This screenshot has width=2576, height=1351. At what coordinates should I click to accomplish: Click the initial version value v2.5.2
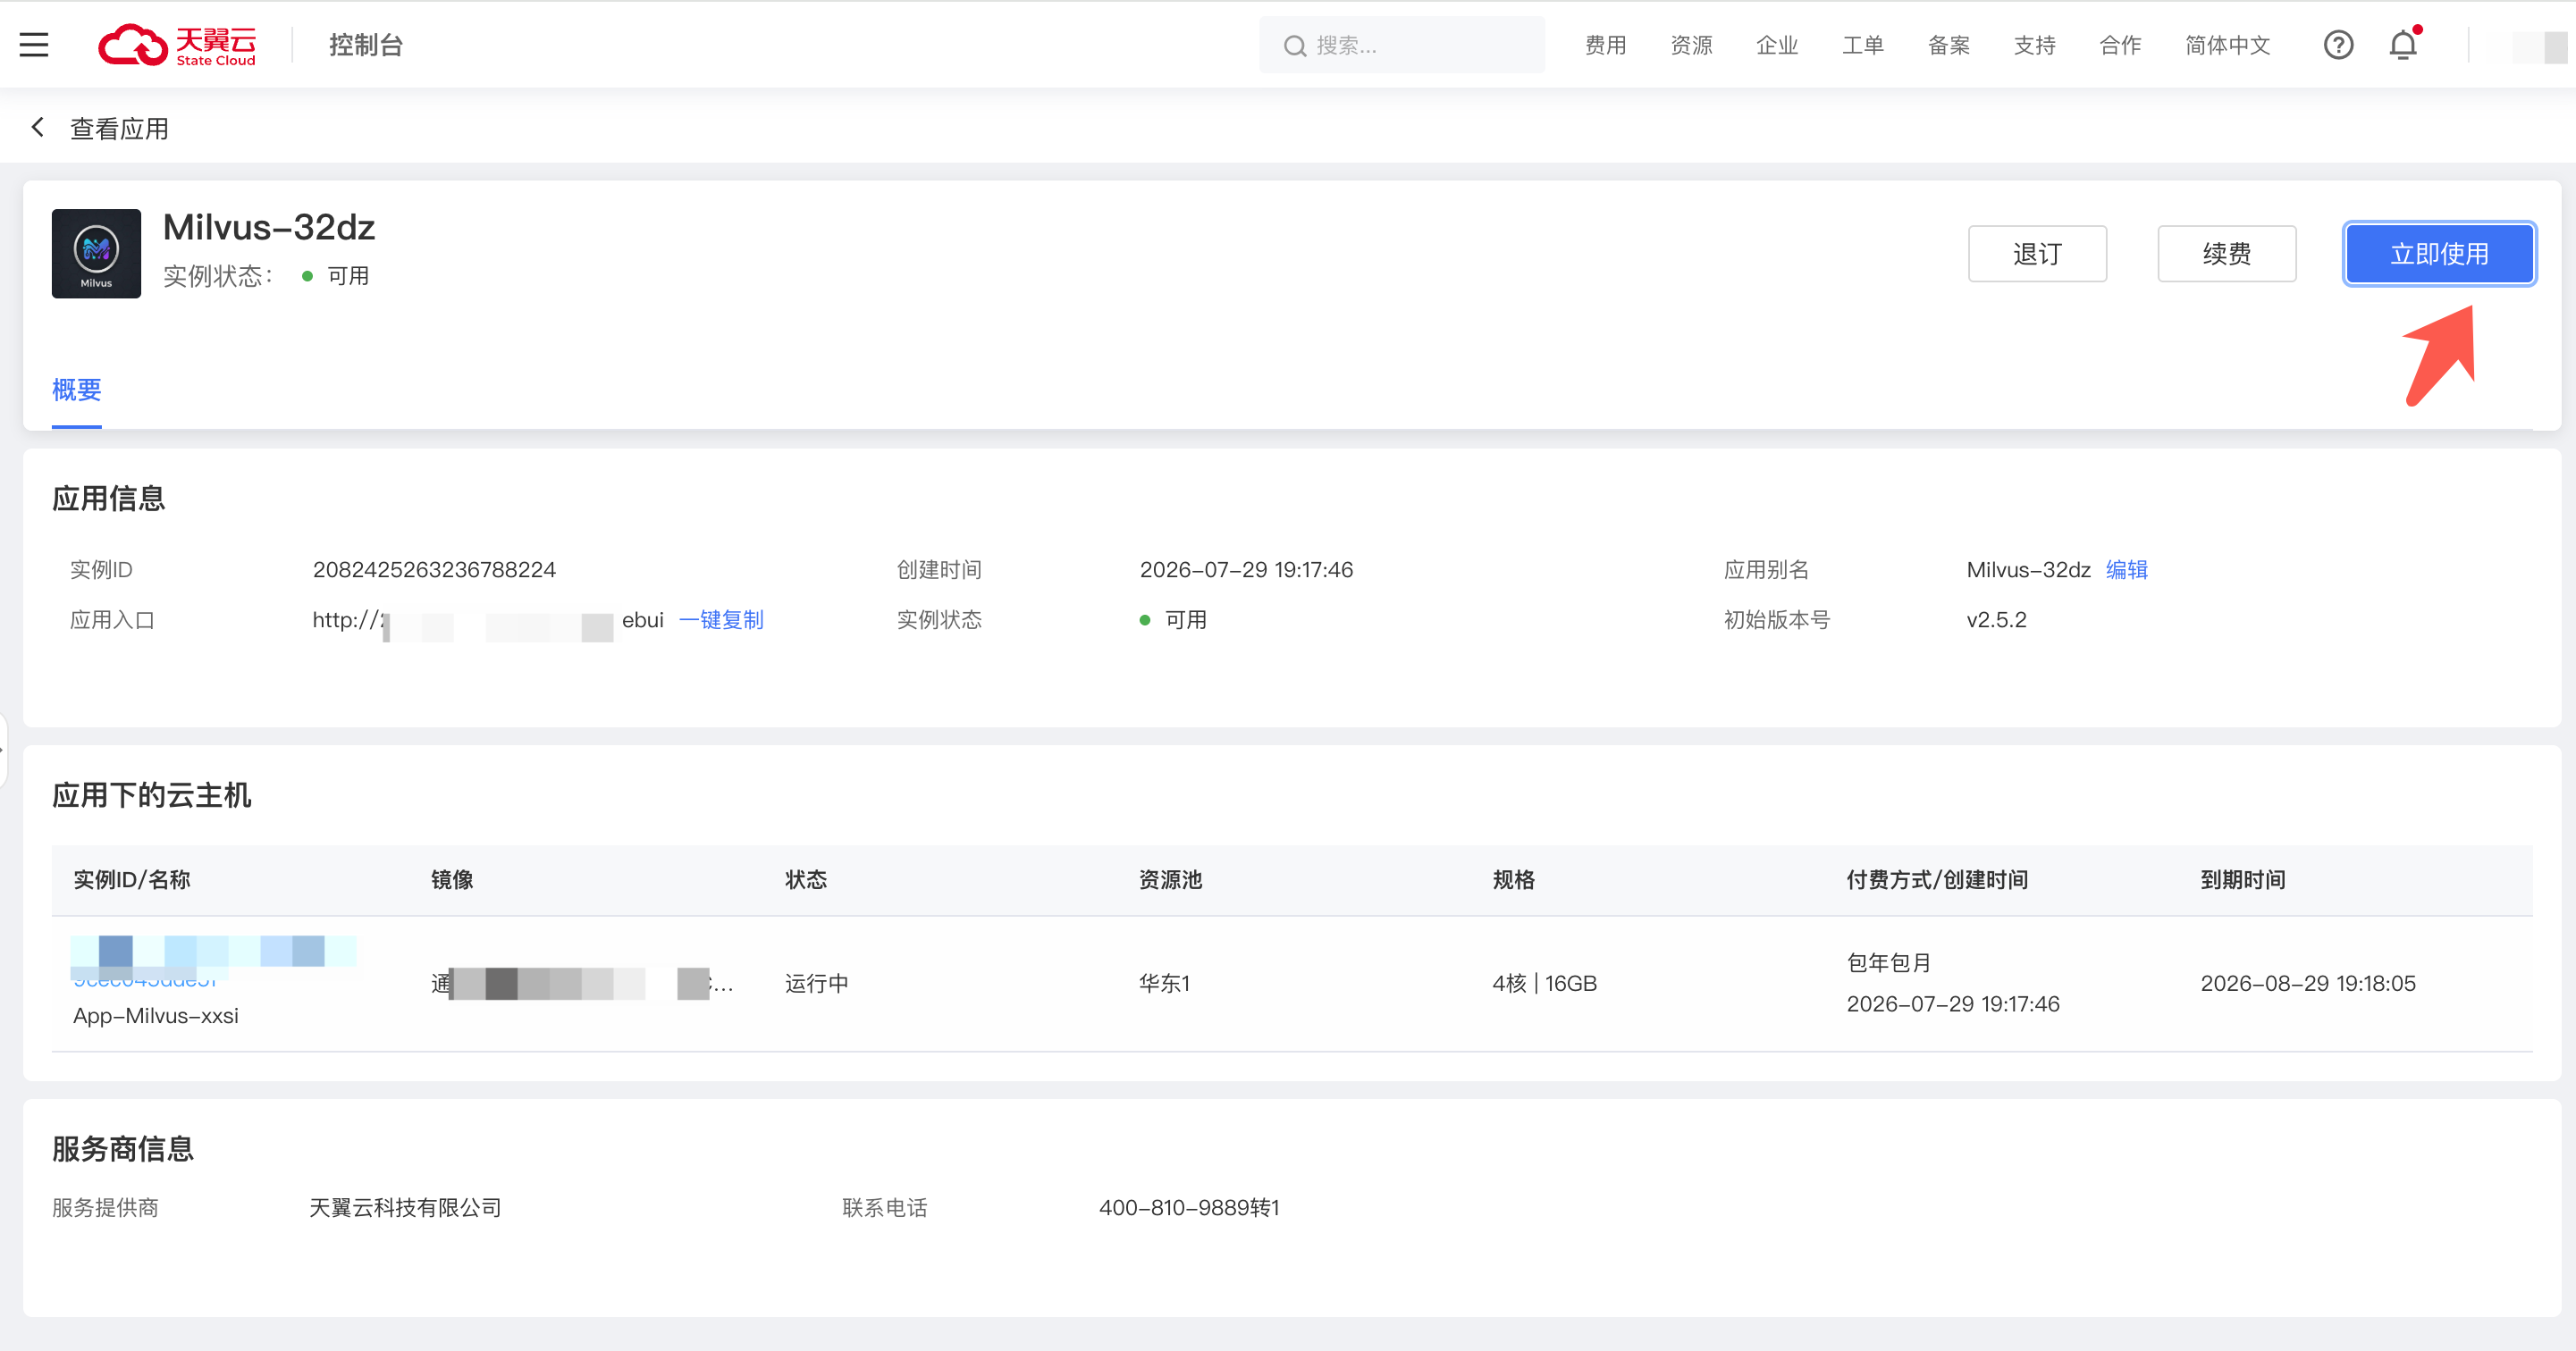click(x=1997, y=620)
